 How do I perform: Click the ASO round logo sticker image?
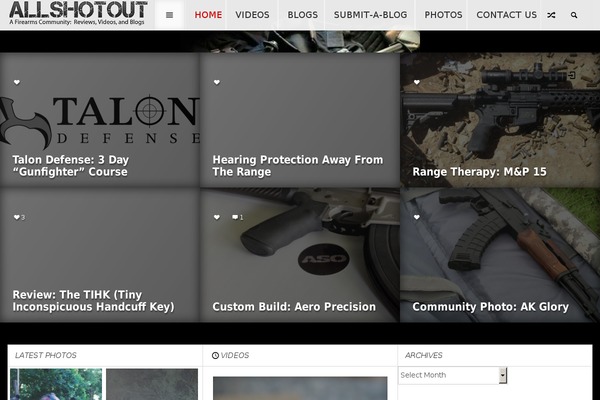pos(324,259)
